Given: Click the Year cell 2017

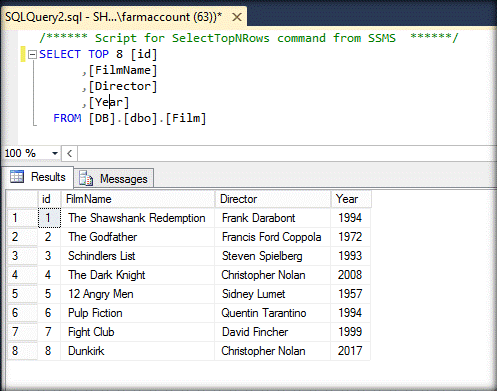Looking at the screenshot, I should pos(351,351).
